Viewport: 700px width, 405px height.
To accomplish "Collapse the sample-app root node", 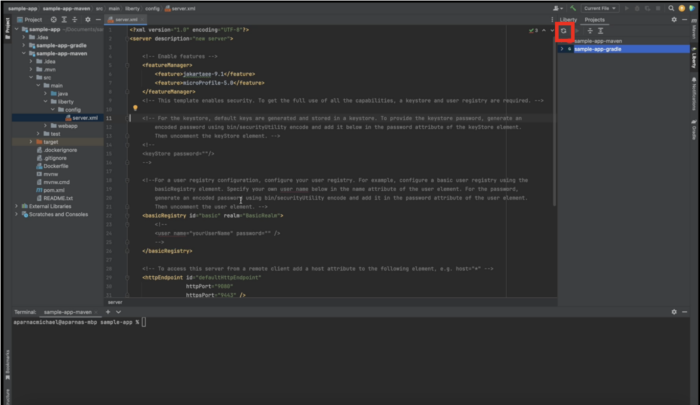I will tap(17, 29).
